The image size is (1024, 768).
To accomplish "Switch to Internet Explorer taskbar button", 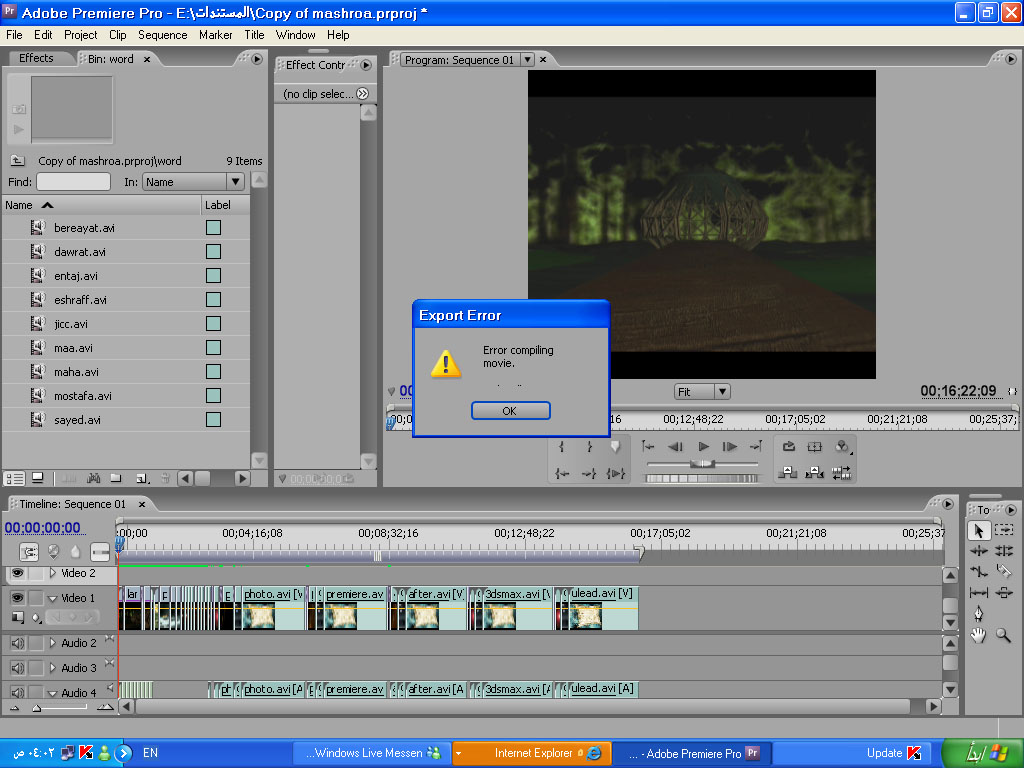I will pos(532,753).
